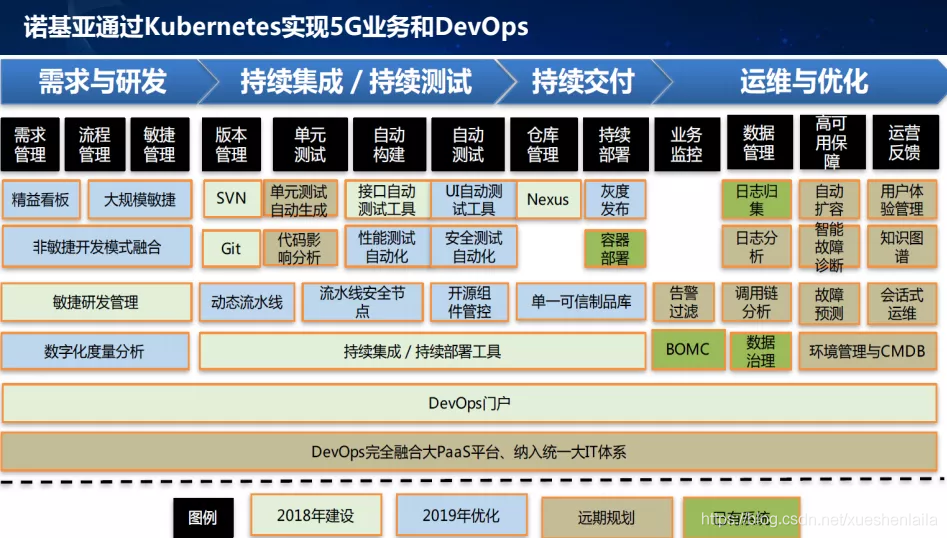Click the black 运营反馈 category box
This screenshot has height=538, width=947.
905,142
